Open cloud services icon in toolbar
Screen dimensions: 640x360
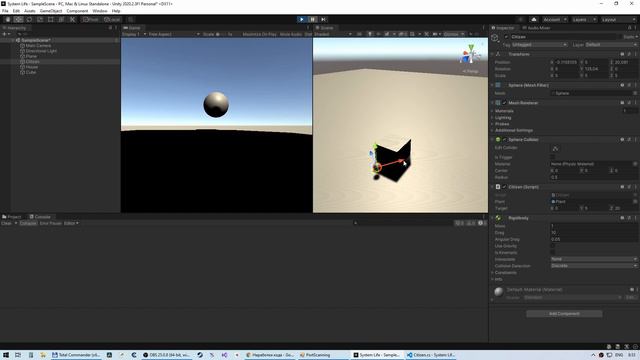click(534, 20)
